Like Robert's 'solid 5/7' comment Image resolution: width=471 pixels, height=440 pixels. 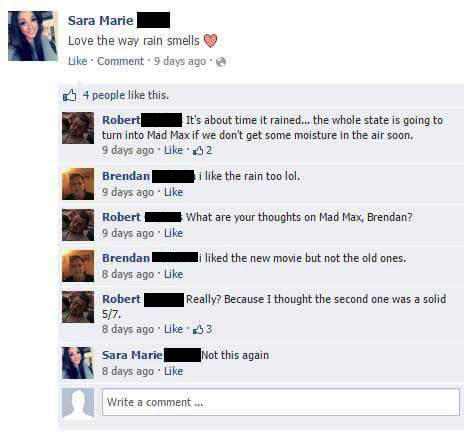[173, 329]
